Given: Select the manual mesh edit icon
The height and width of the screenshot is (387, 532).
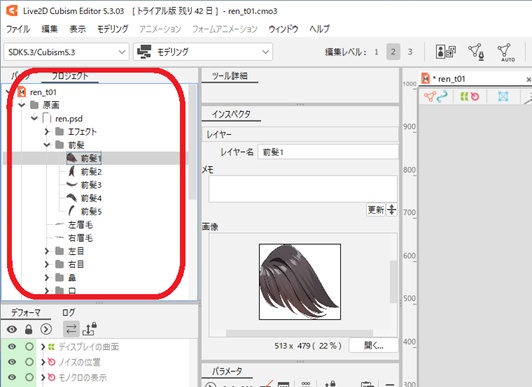Looking at the screenshot, I should (476, 52).
